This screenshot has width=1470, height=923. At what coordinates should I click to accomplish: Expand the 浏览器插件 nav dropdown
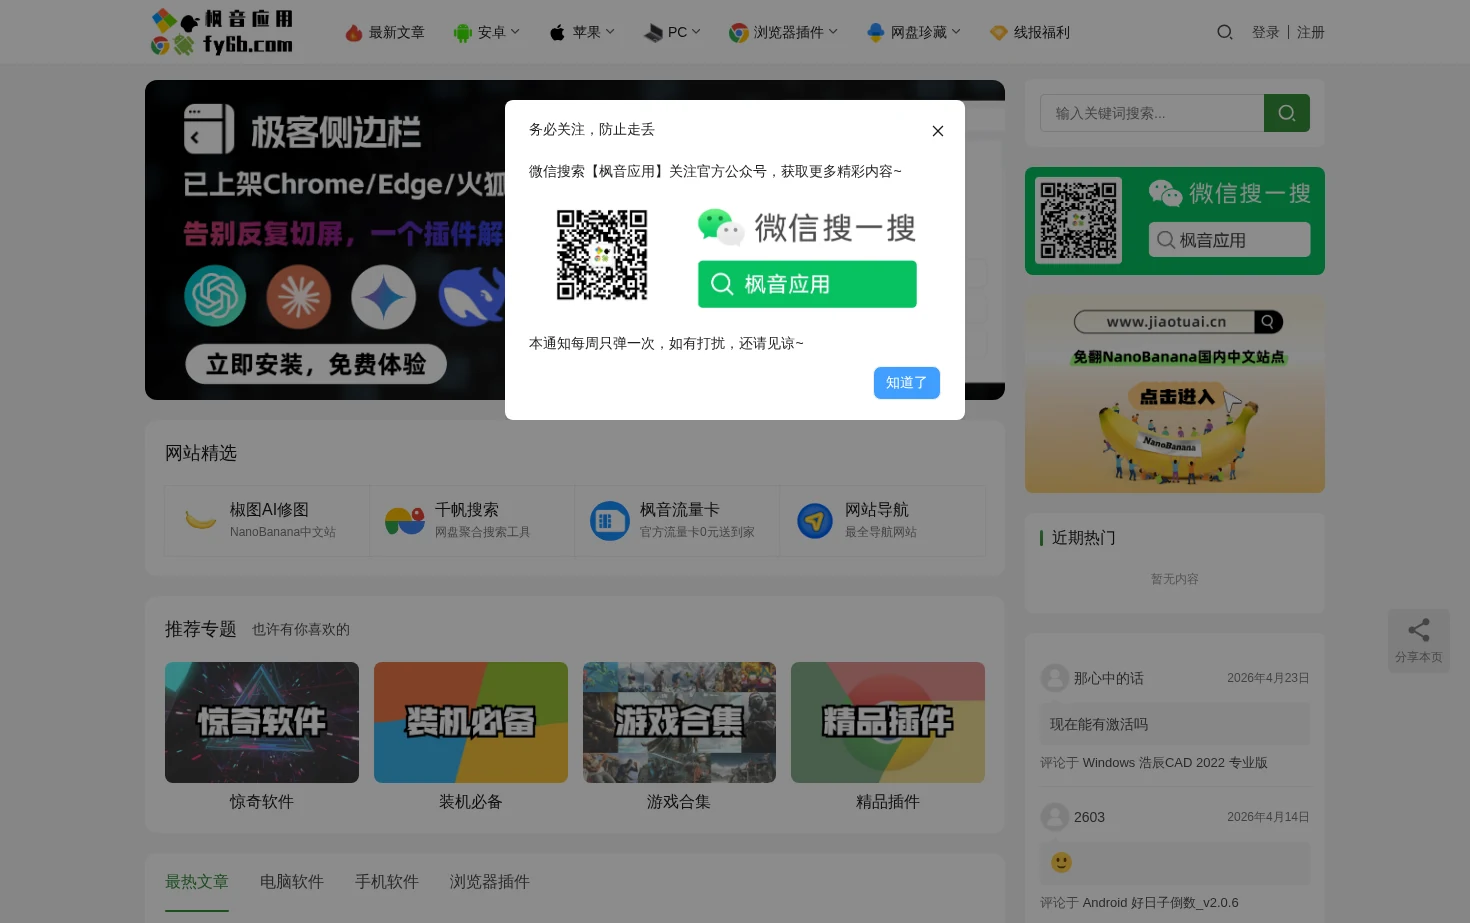coord(795,32)
